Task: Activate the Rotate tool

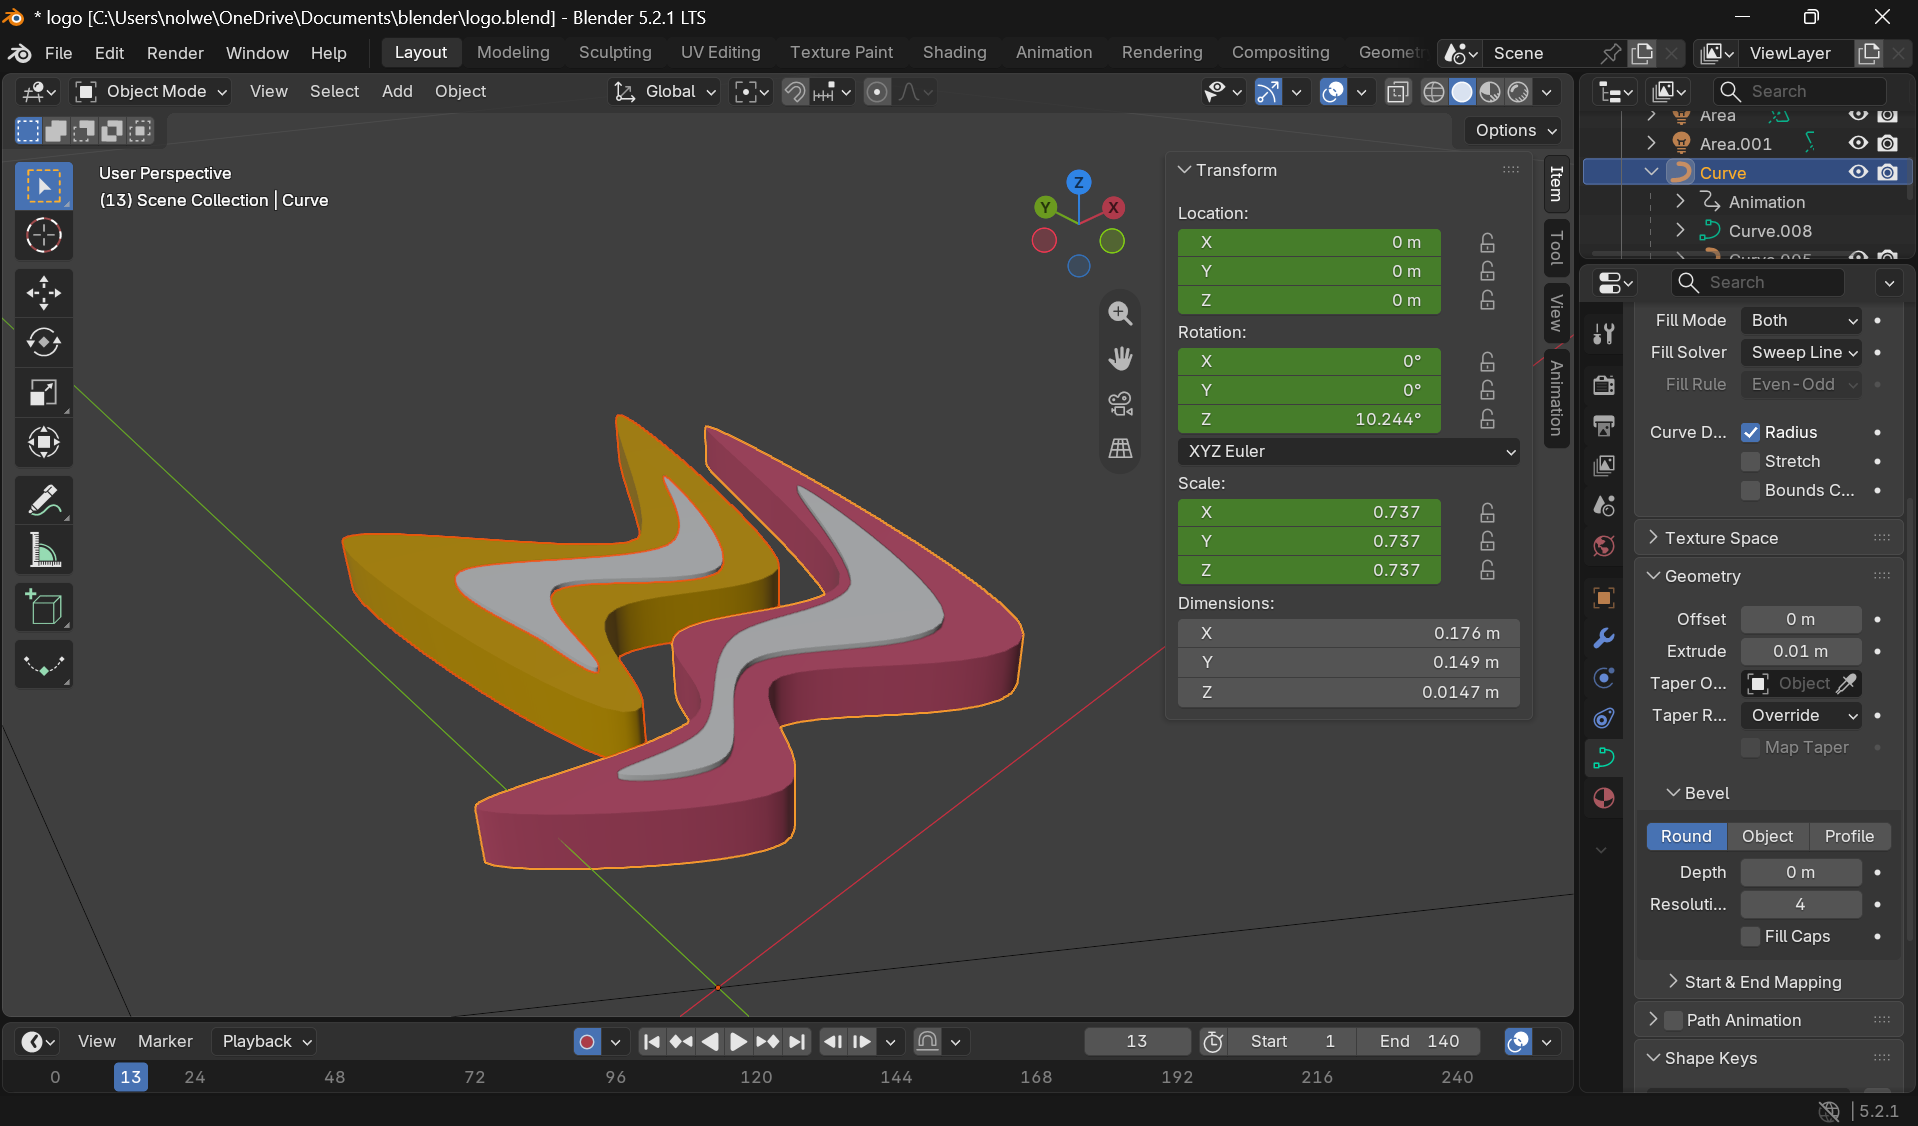Action: pos(44,343)
